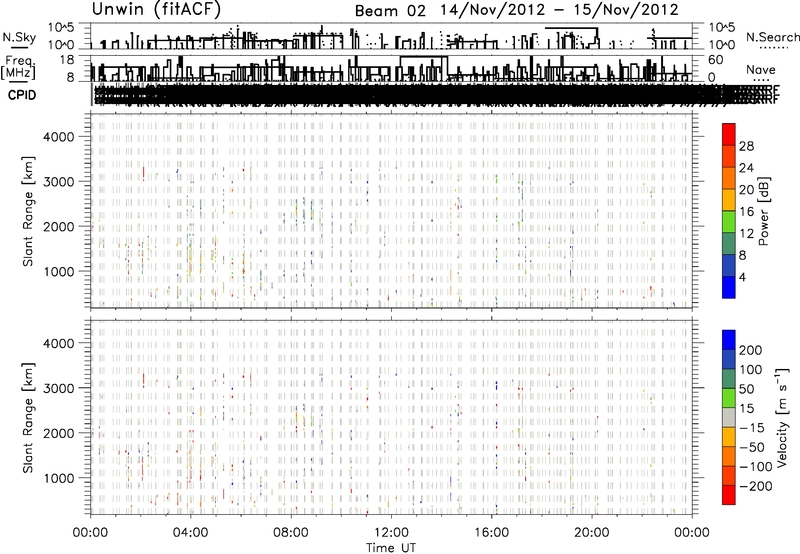Click the grey velocity colorbar segment between 15 and -15
Image resolution: width=800 pixels, height=554 pixels.
pyautogui.click(x=729, y=417)
